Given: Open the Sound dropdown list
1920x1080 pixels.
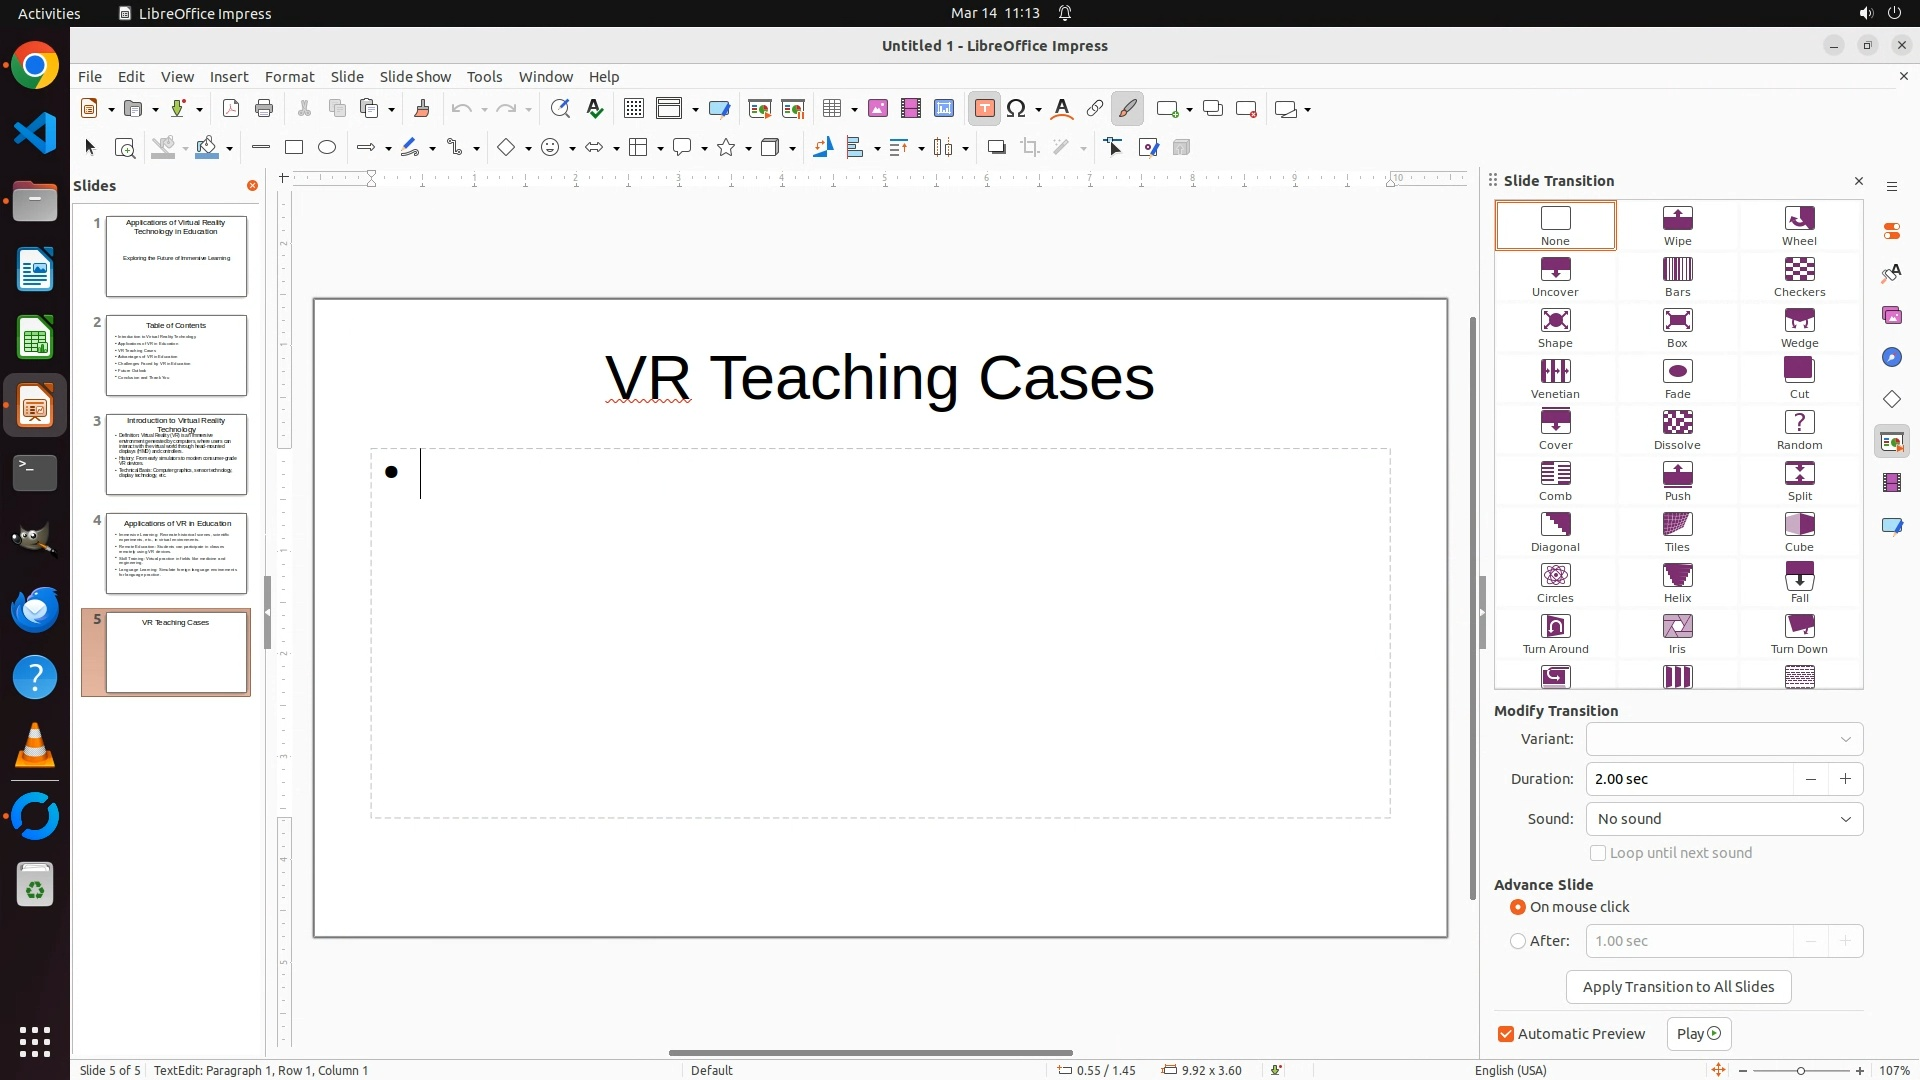Looking at the screenshot, I should coord(1724,819).
